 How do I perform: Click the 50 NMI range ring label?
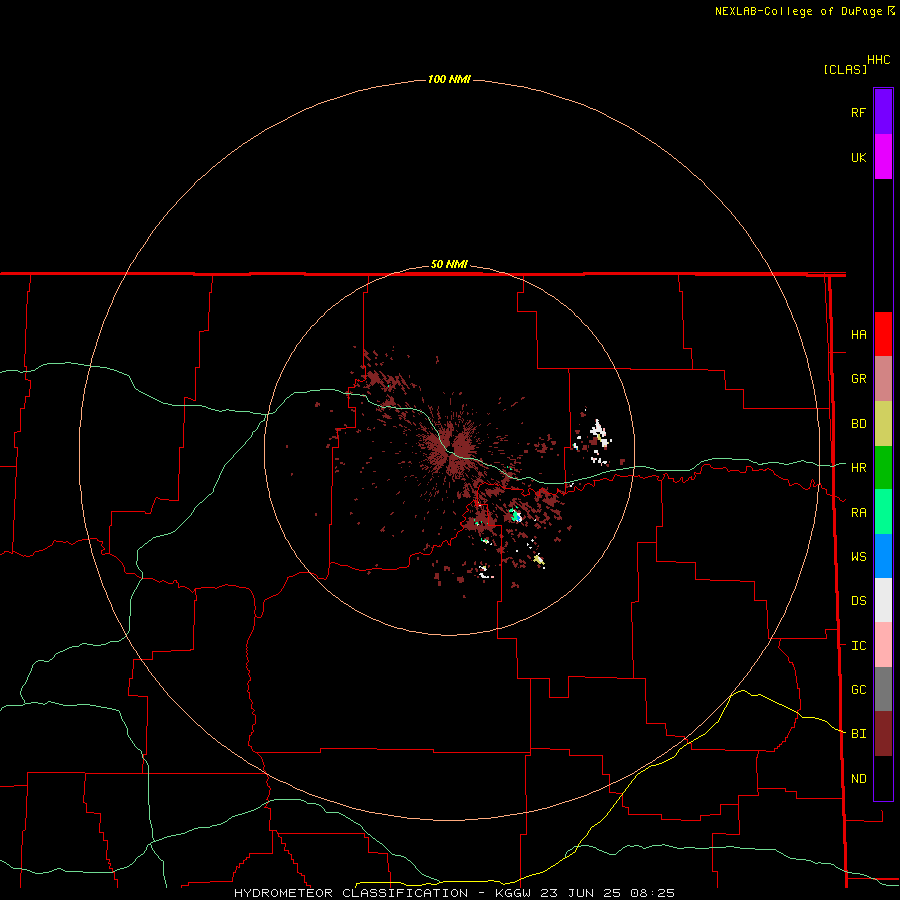449,264
